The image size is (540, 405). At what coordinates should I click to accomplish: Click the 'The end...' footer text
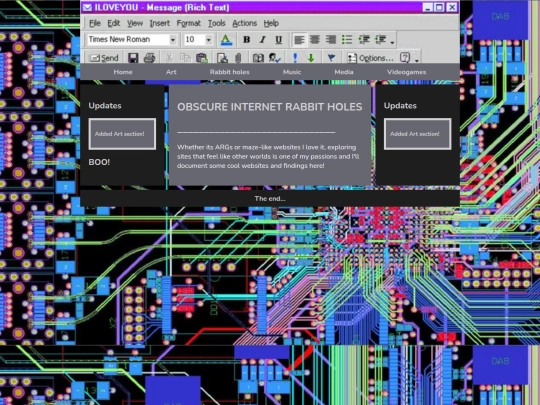270,198
